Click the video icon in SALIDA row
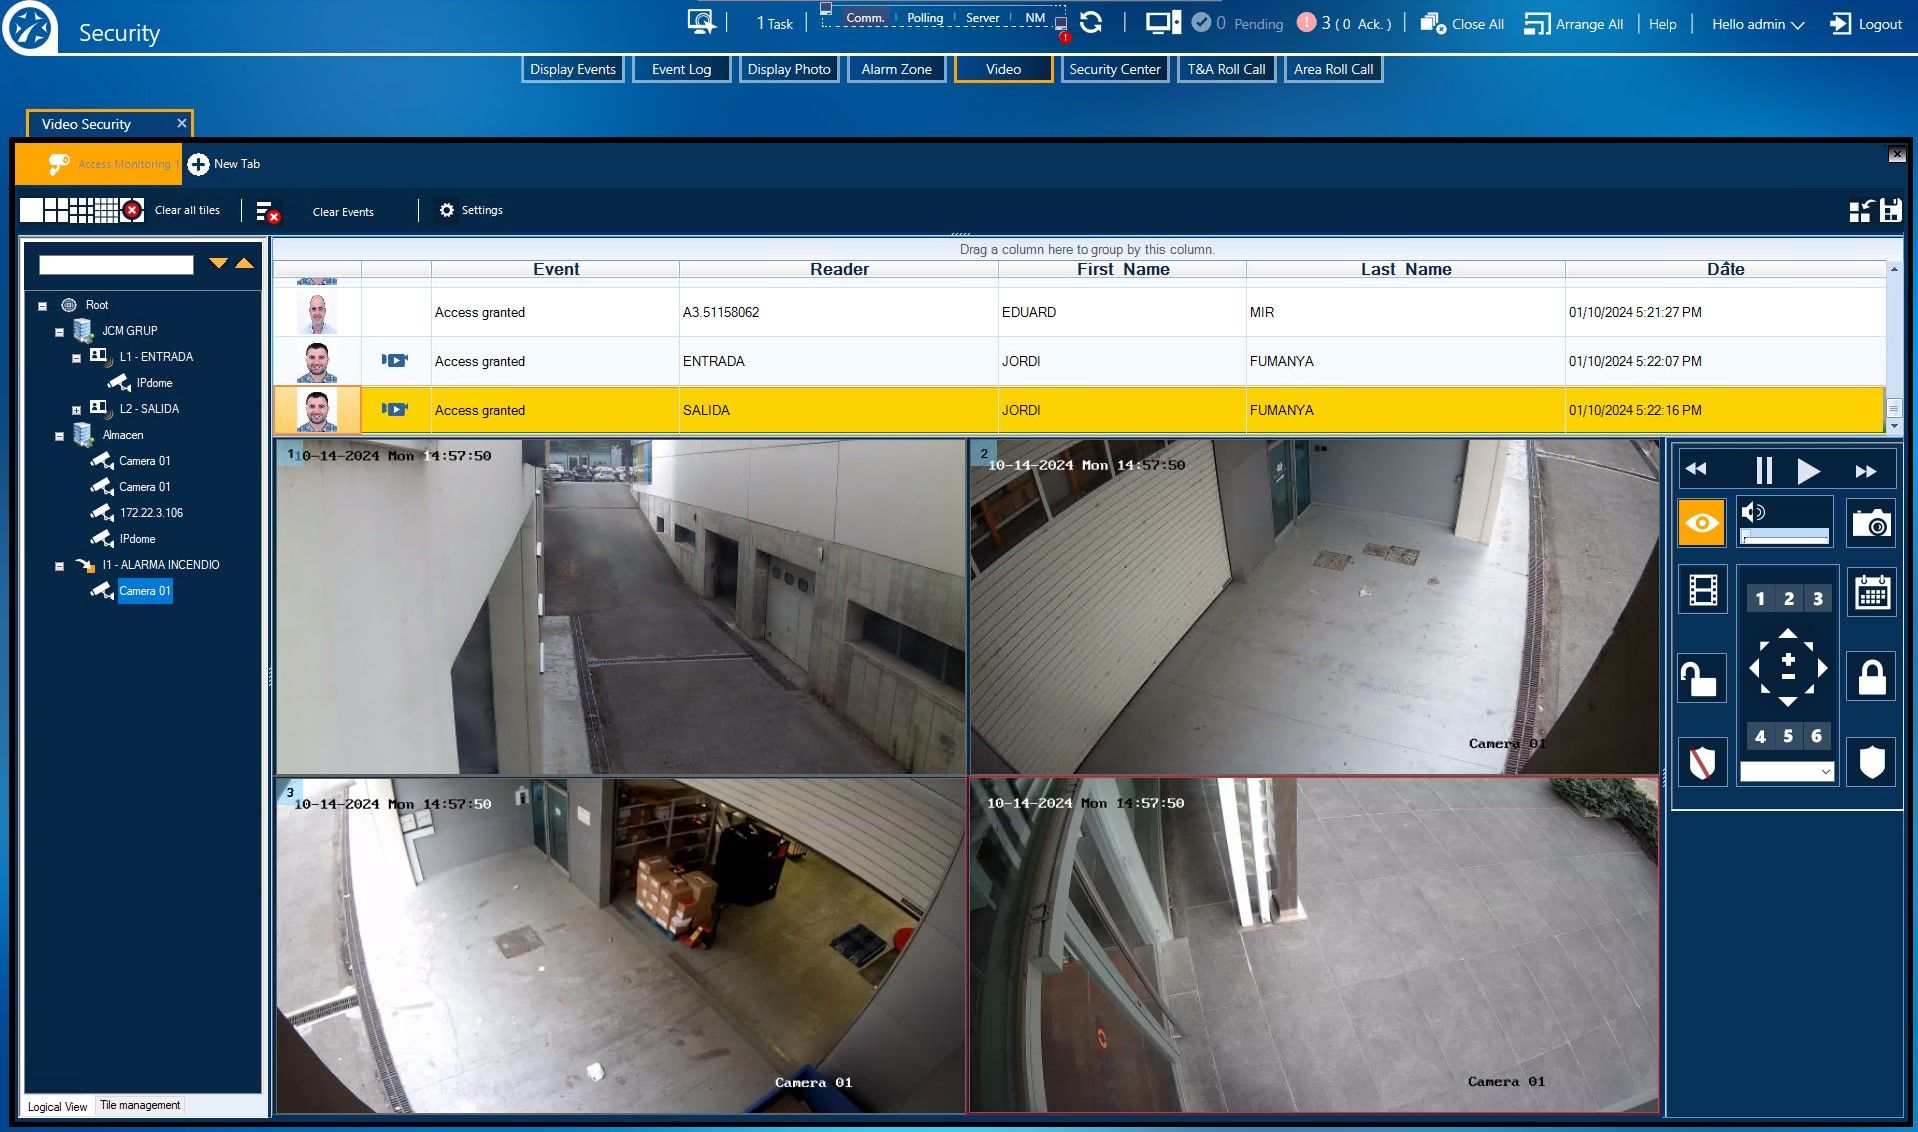Screen dimensions: 1918x1132 pyautogui.click(x=395, y=409)
